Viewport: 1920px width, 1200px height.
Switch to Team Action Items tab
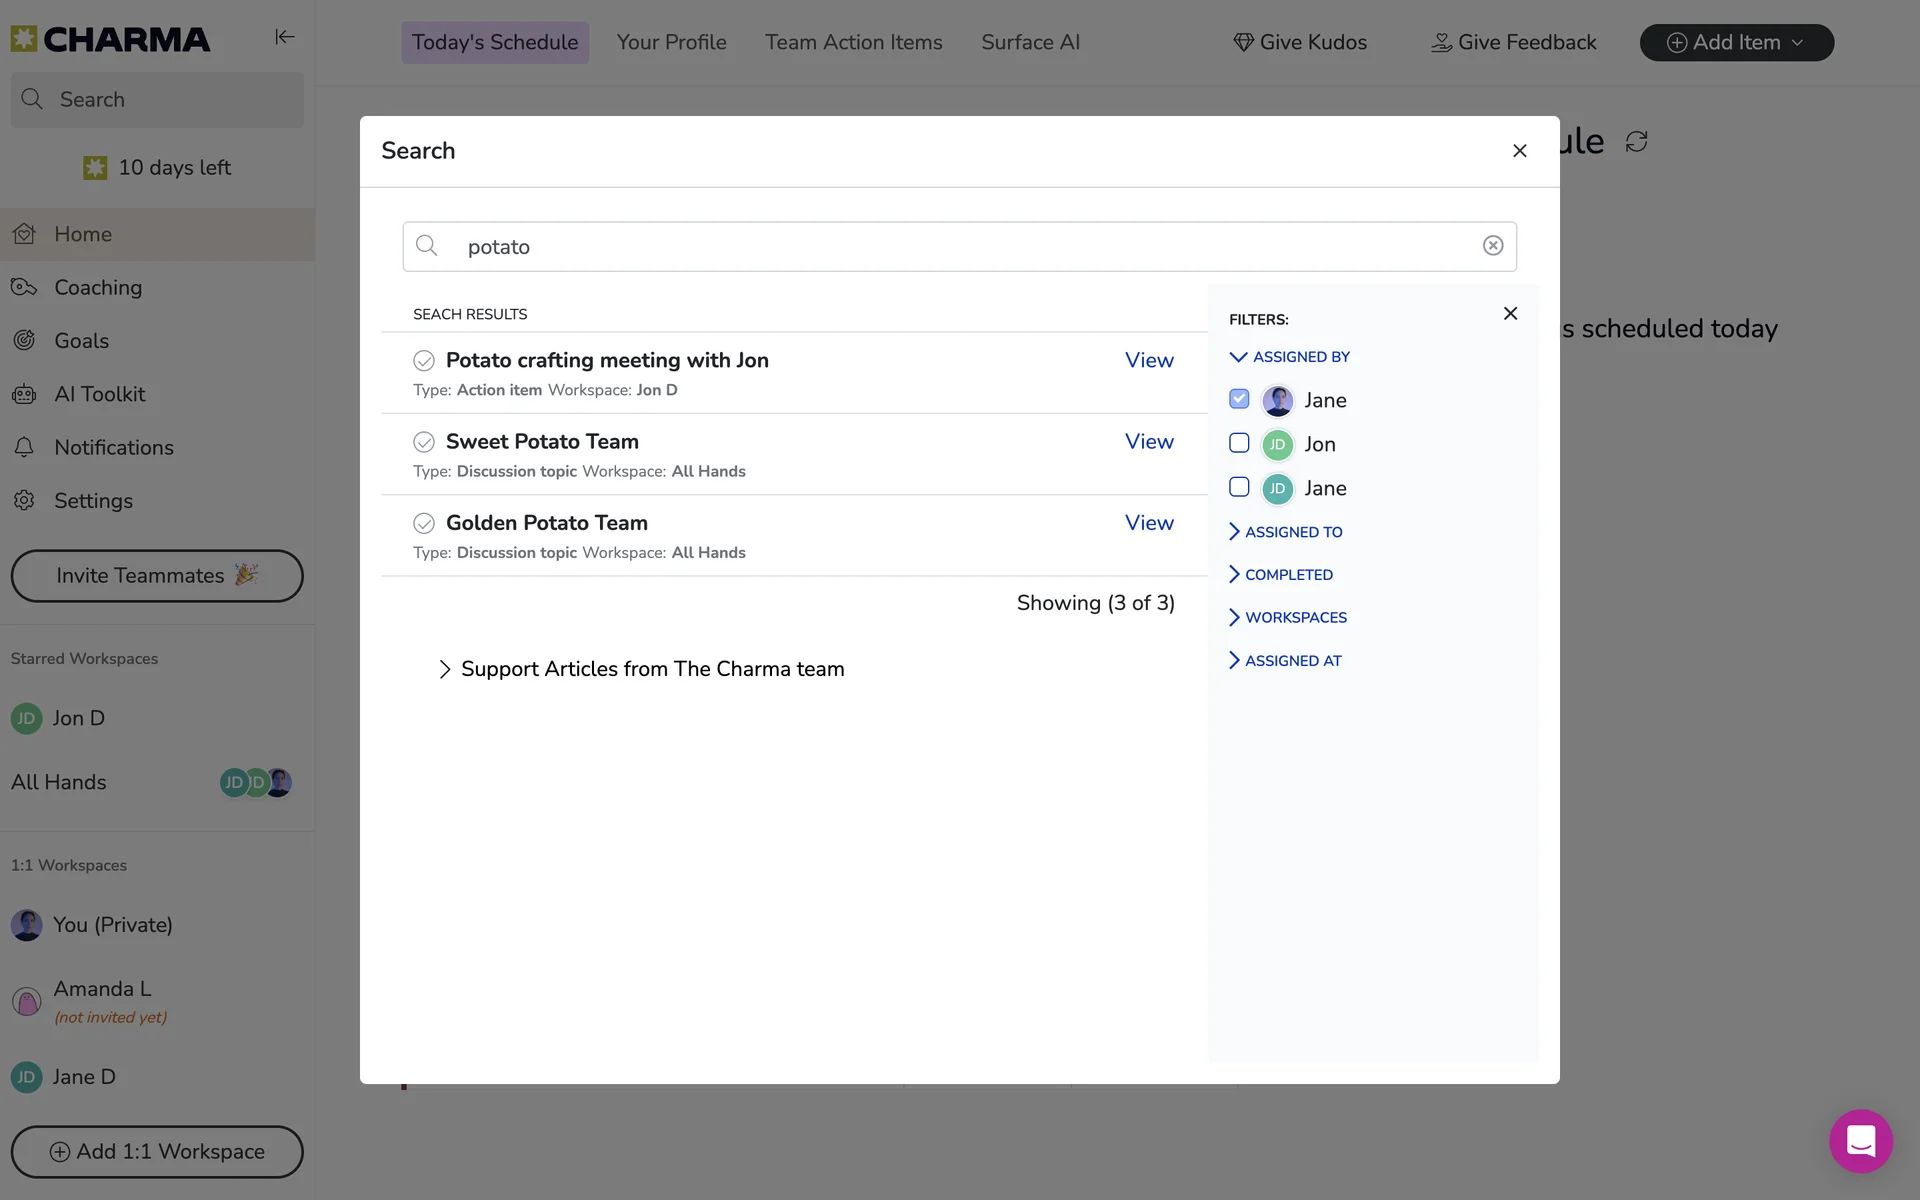(853, 42)
